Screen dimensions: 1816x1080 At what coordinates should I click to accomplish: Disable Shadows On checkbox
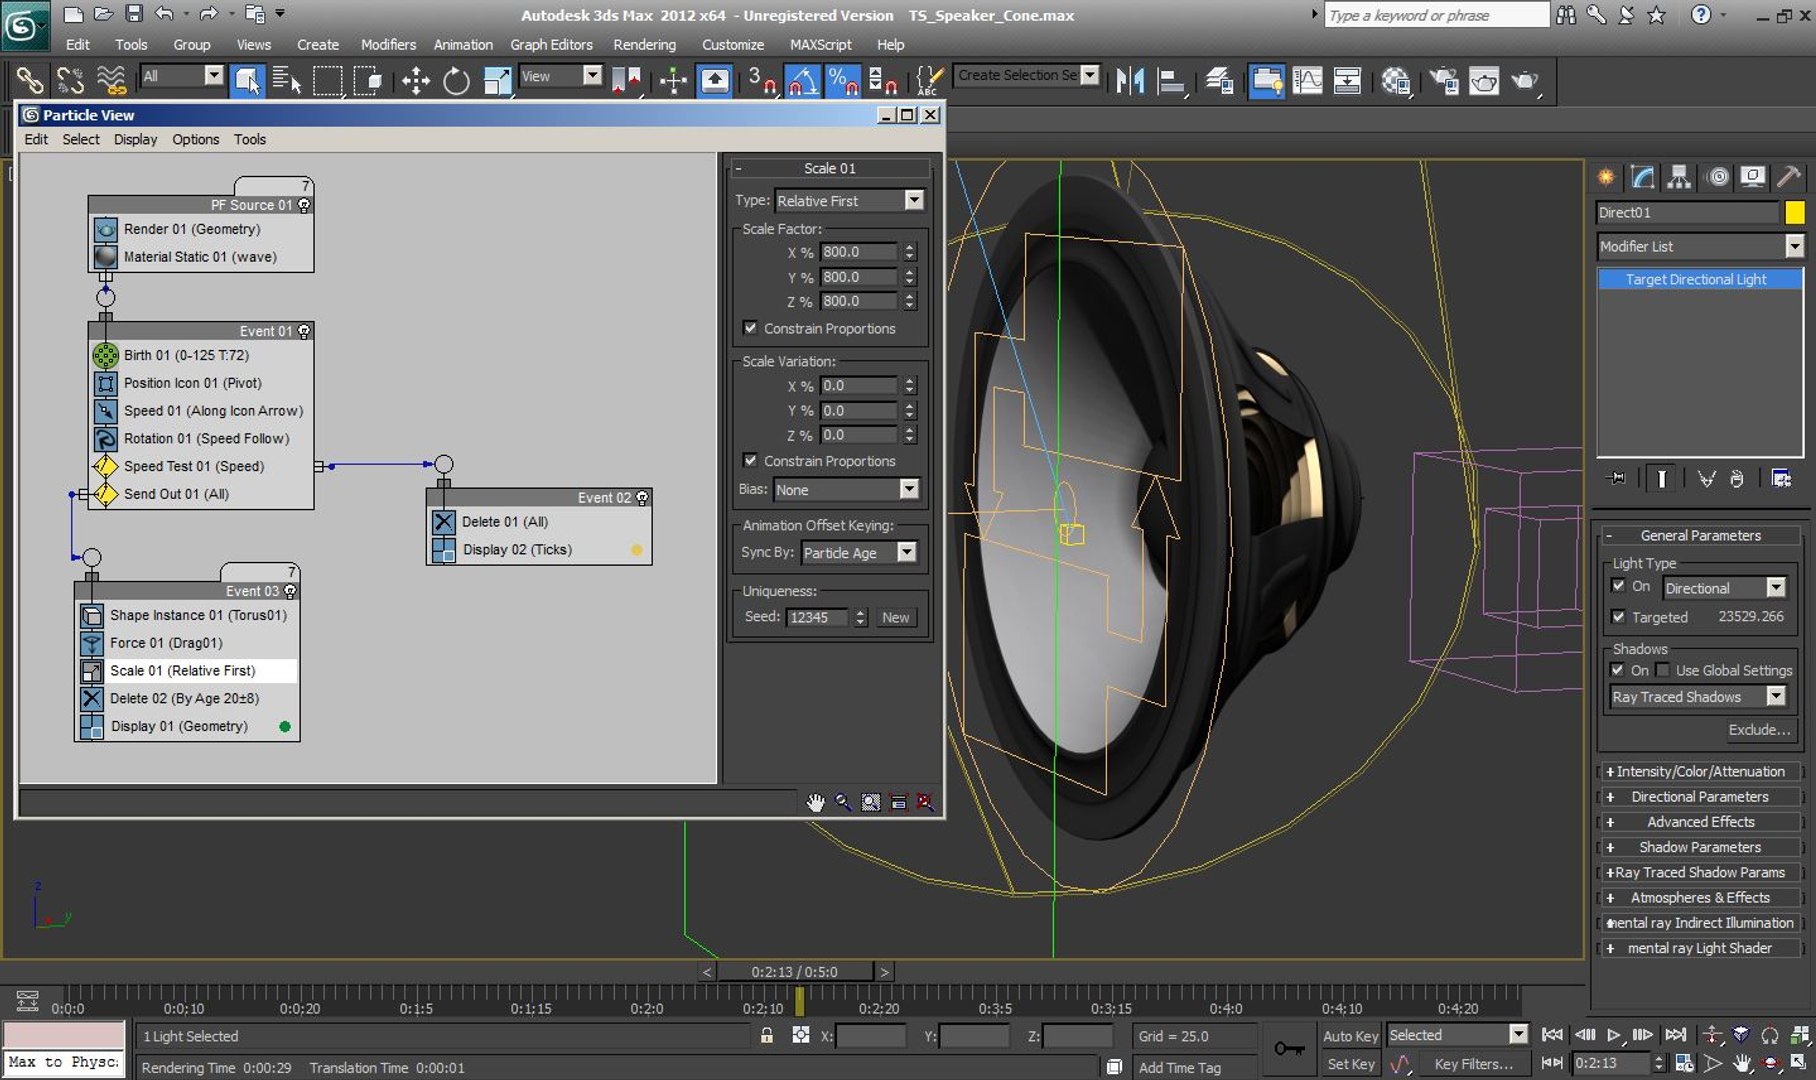coord(1618,670)
